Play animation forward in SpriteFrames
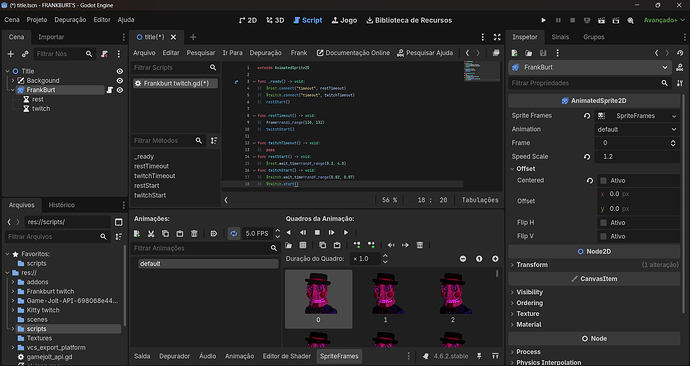690x366 pixels. tap(346, 232)
